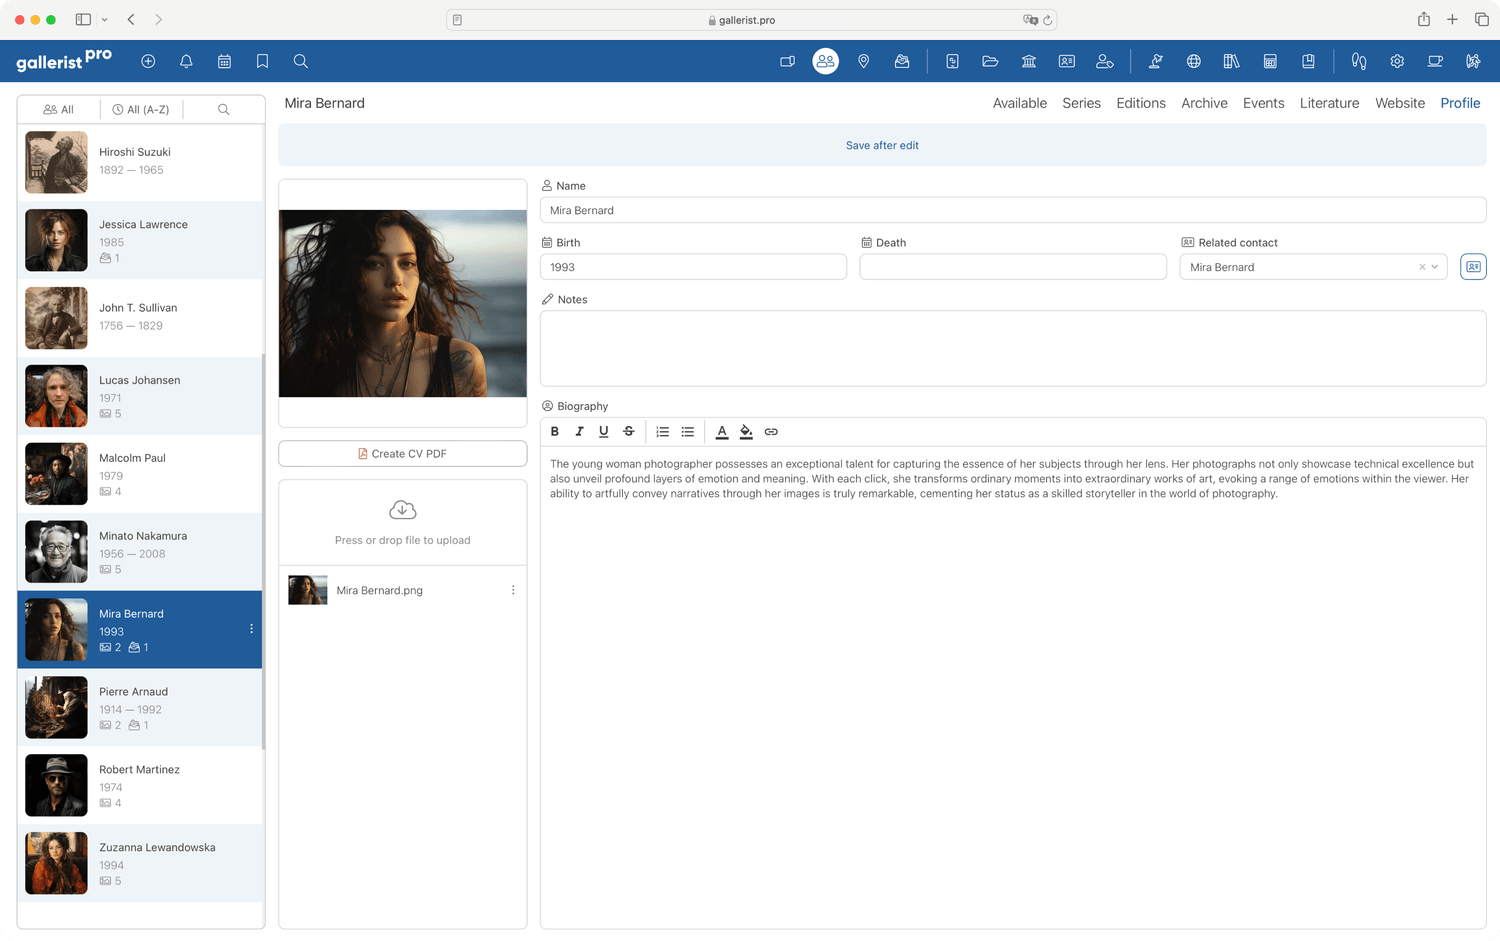This screenshot has height=941, width=1500.
Task: Open the bookmark icon in header
Action: pos(262,61)
